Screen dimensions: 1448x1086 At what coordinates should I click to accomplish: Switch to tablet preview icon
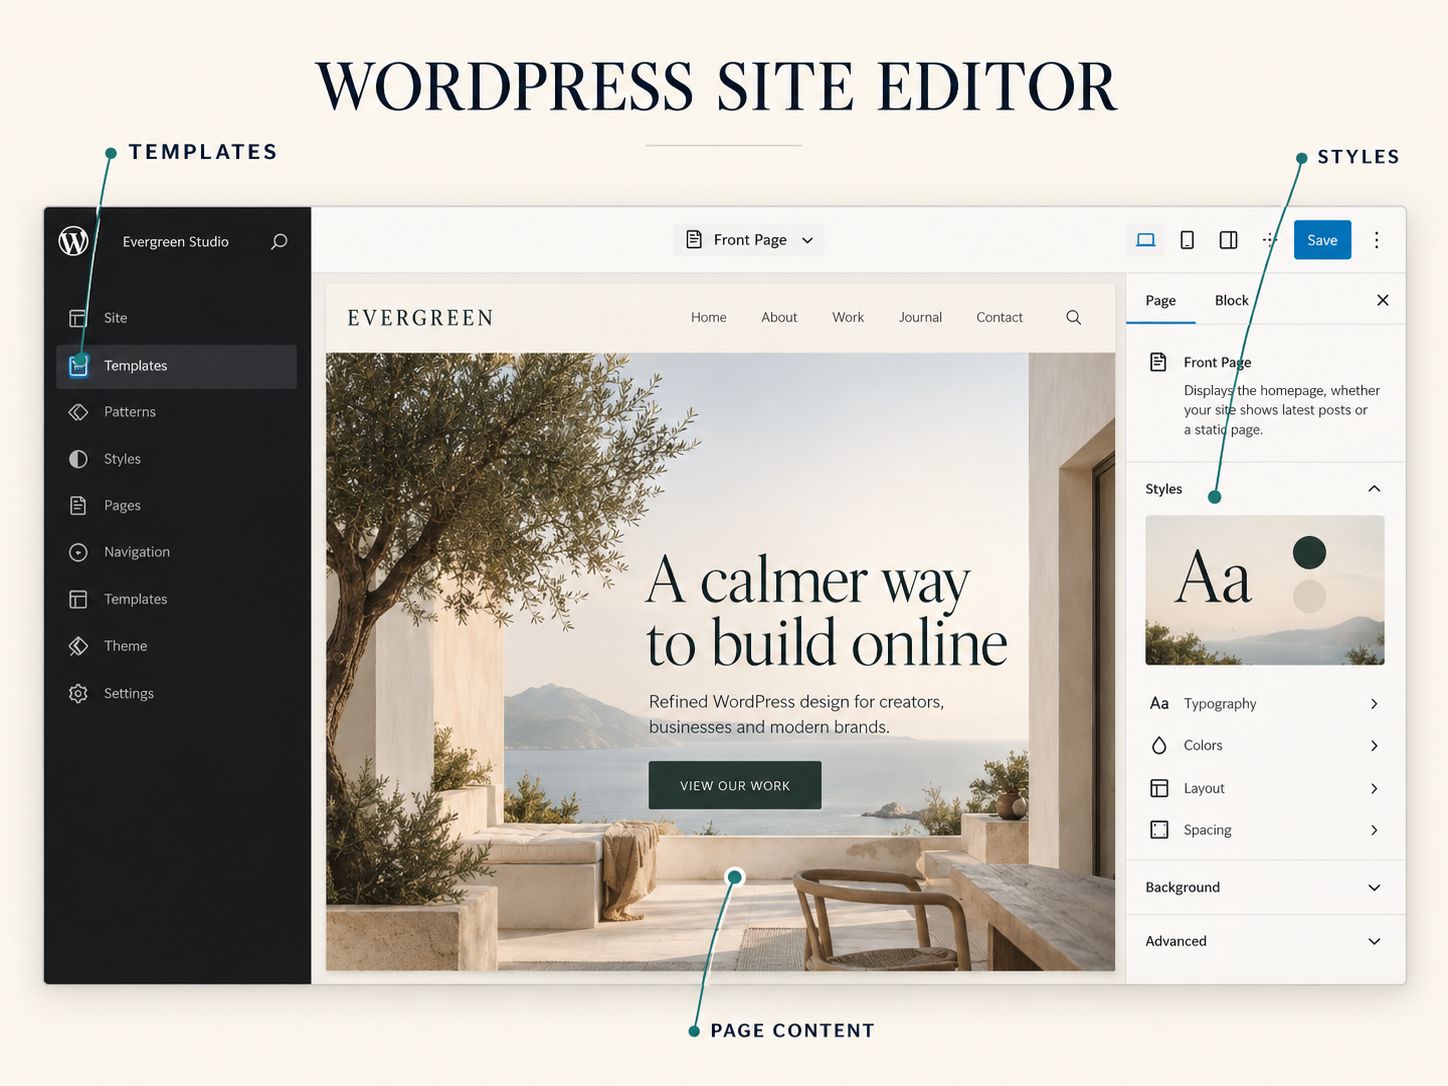(x=1187, y=240)
